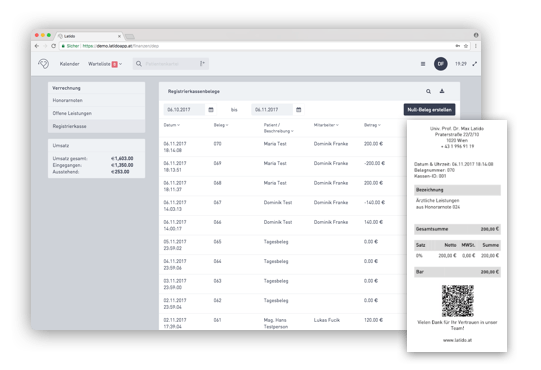
Task: Sort by the Mitarbeiter column header
Action: [326, 125]
